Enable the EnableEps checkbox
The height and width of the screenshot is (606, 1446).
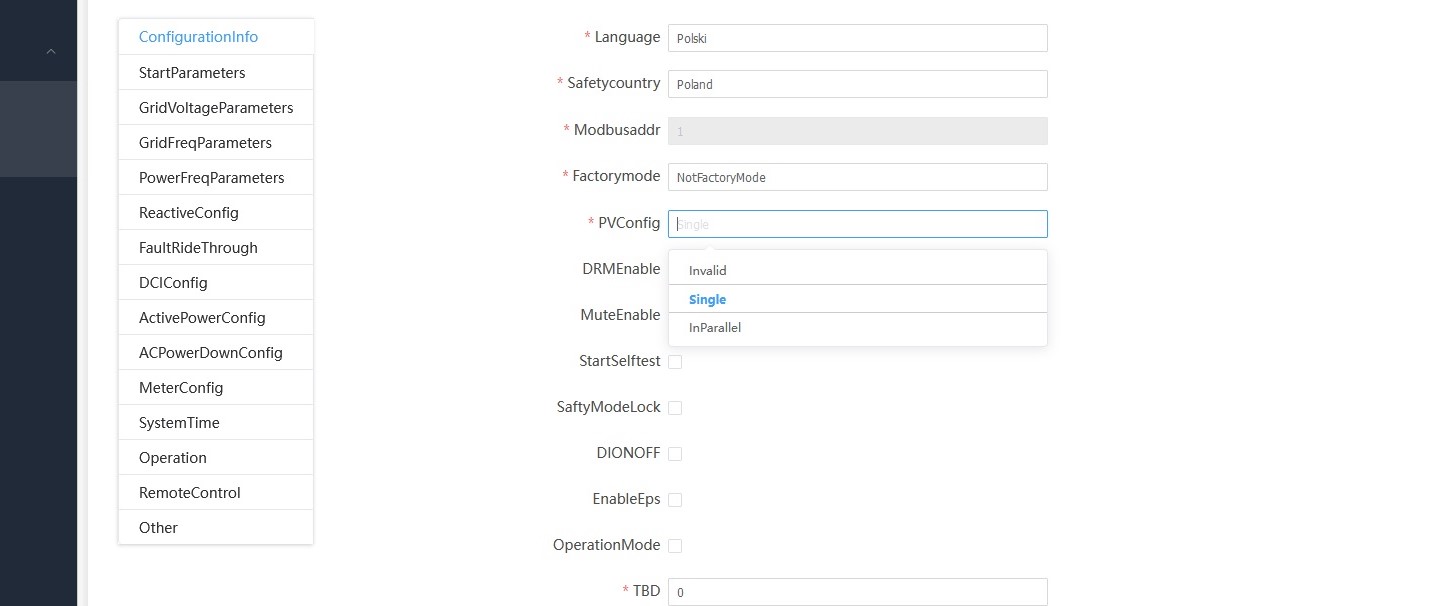[675, 500]
